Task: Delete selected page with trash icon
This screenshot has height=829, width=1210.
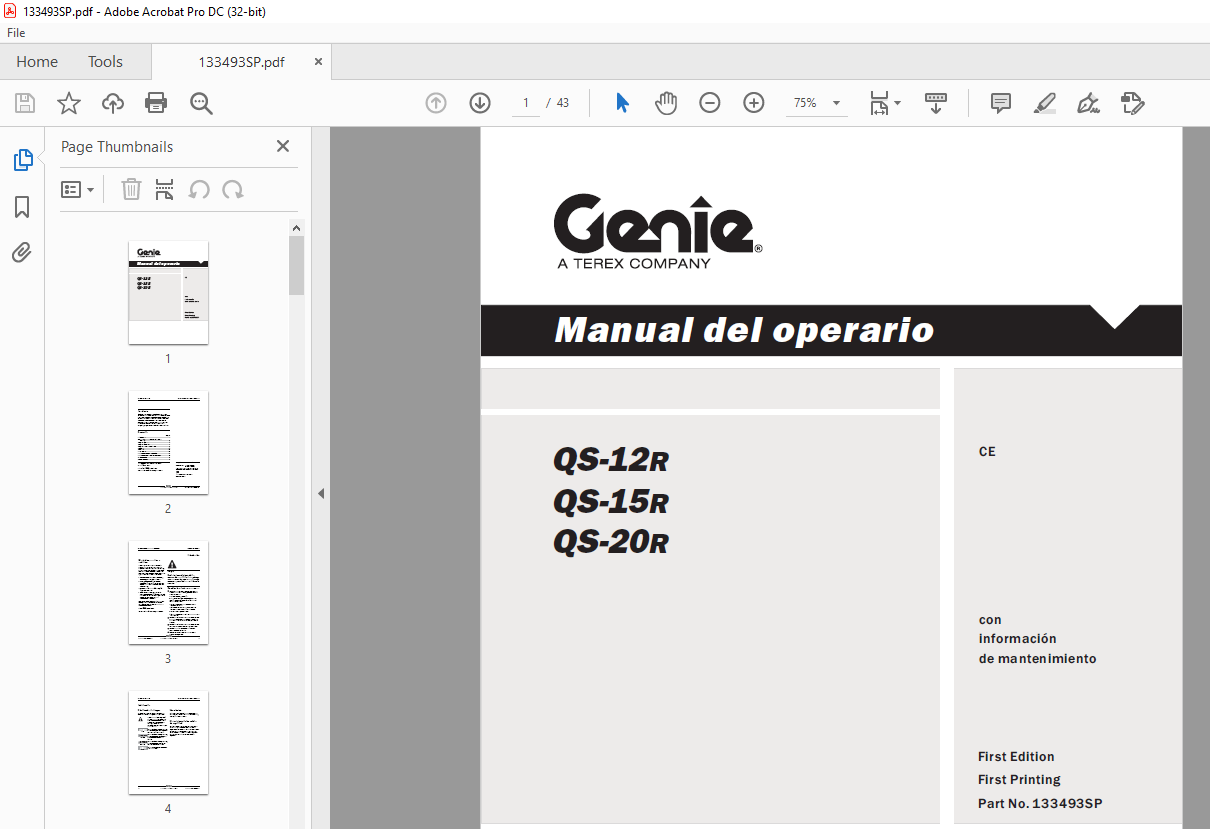Action: pos(131,189)
